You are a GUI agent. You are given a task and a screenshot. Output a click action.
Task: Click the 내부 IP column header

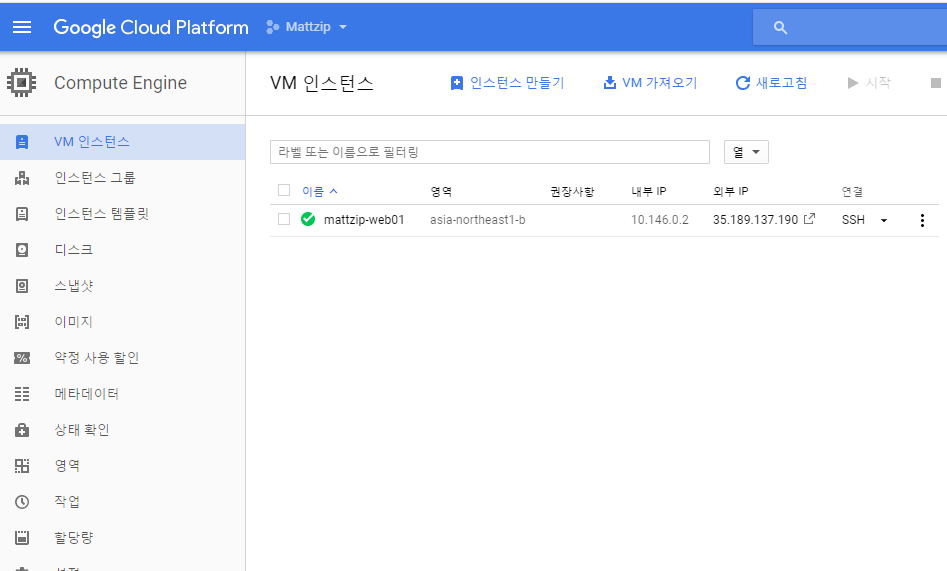(649, 192)
